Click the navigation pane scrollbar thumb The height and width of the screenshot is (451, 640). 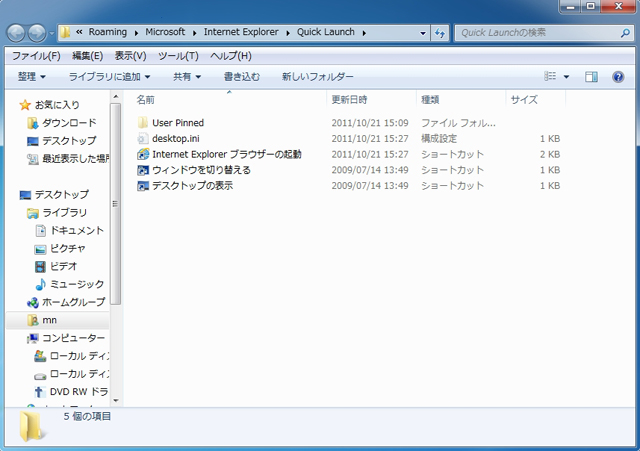pyautogui.click(x=116, y=204)
